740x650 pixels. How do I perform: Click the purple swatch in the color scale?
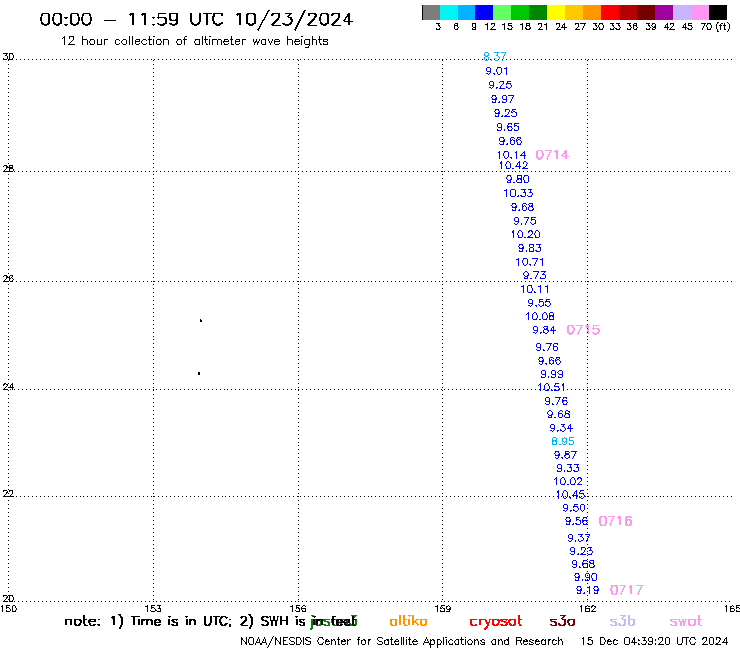click(664, 12)
